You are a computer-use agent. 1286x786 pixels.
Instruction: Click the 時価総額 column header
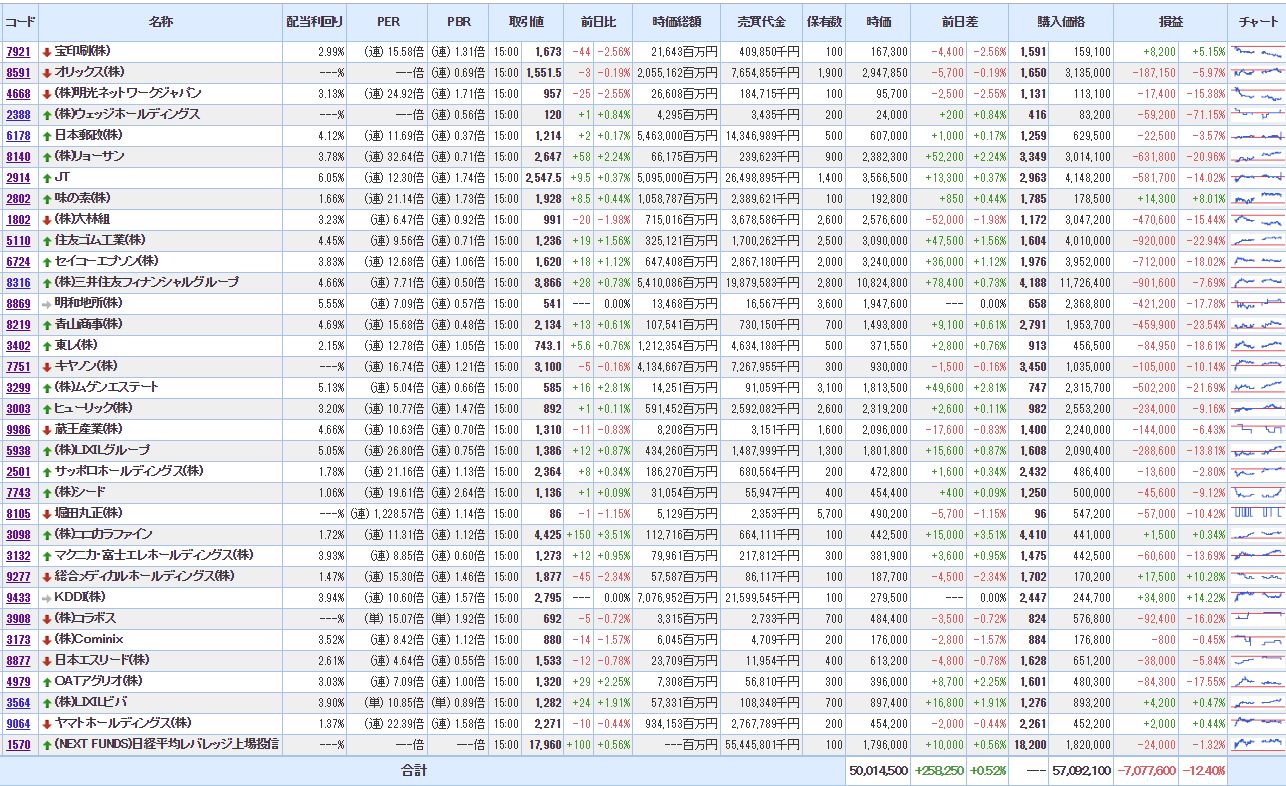coord(676,21)
